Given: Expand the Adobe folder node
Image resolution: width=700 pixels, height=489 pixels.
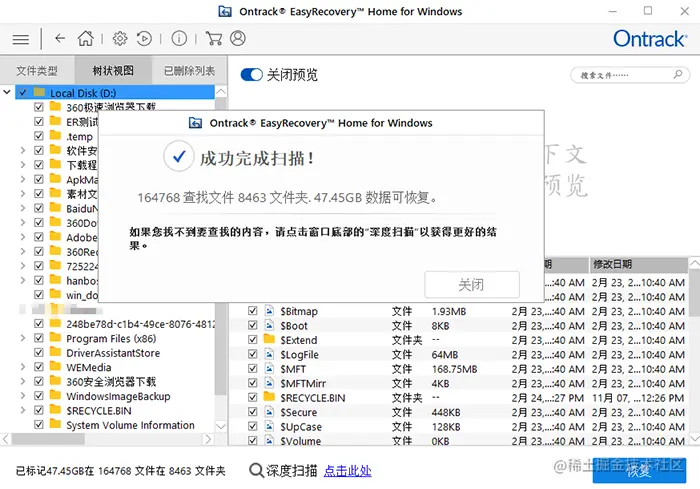Looking at the screenshot, I should 23,237.
